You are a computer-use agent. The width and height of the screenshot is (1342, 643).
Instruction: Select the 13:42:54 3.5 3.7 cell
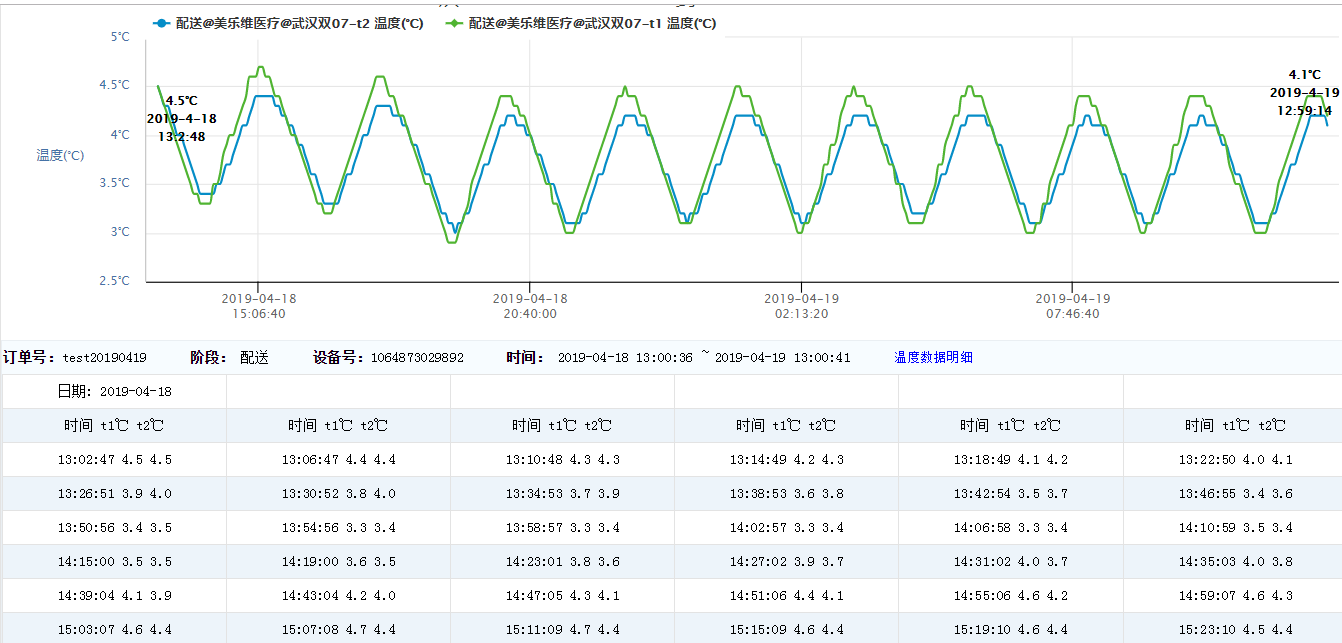pyautogui.click(x=1010, y=494)
